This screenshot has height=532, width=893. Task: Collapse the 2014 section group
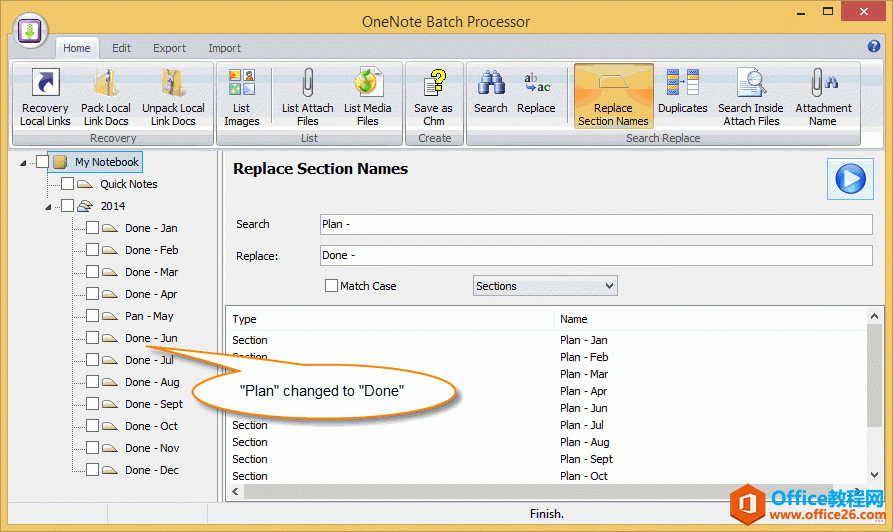[x=49, y=207]
